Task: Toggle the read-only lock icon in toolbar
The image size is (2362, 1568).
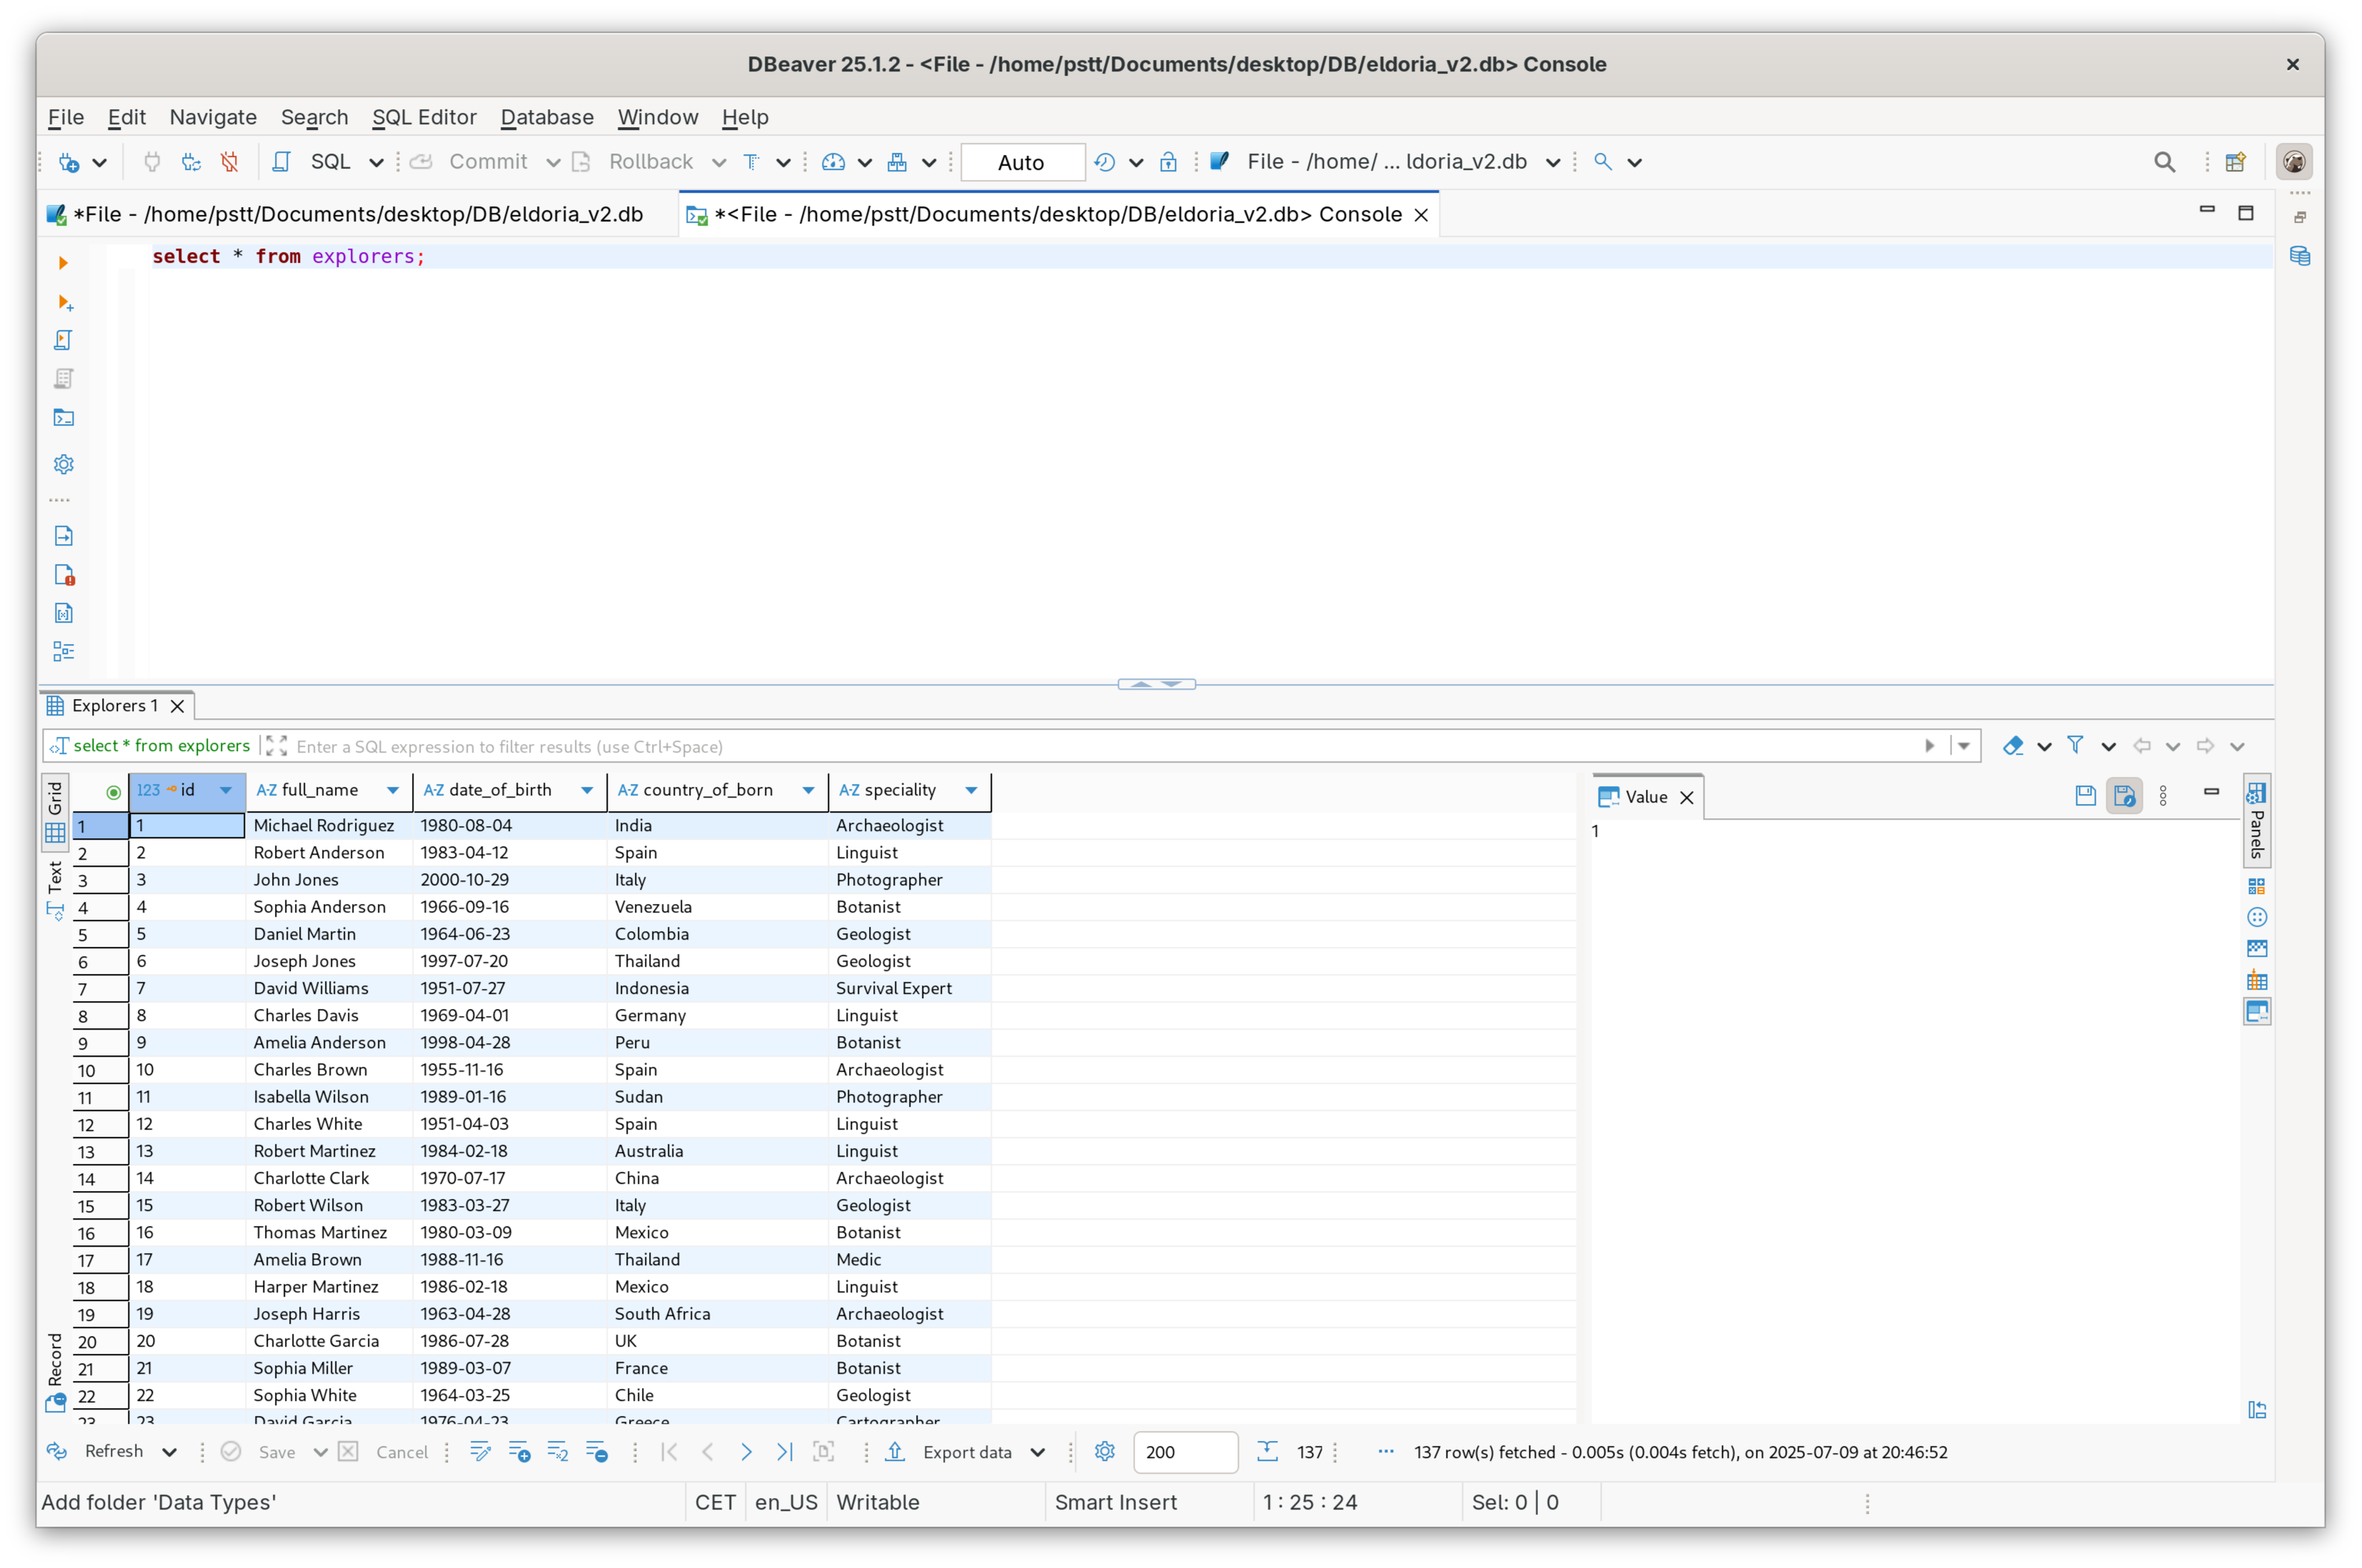Action: point(1168,162)
